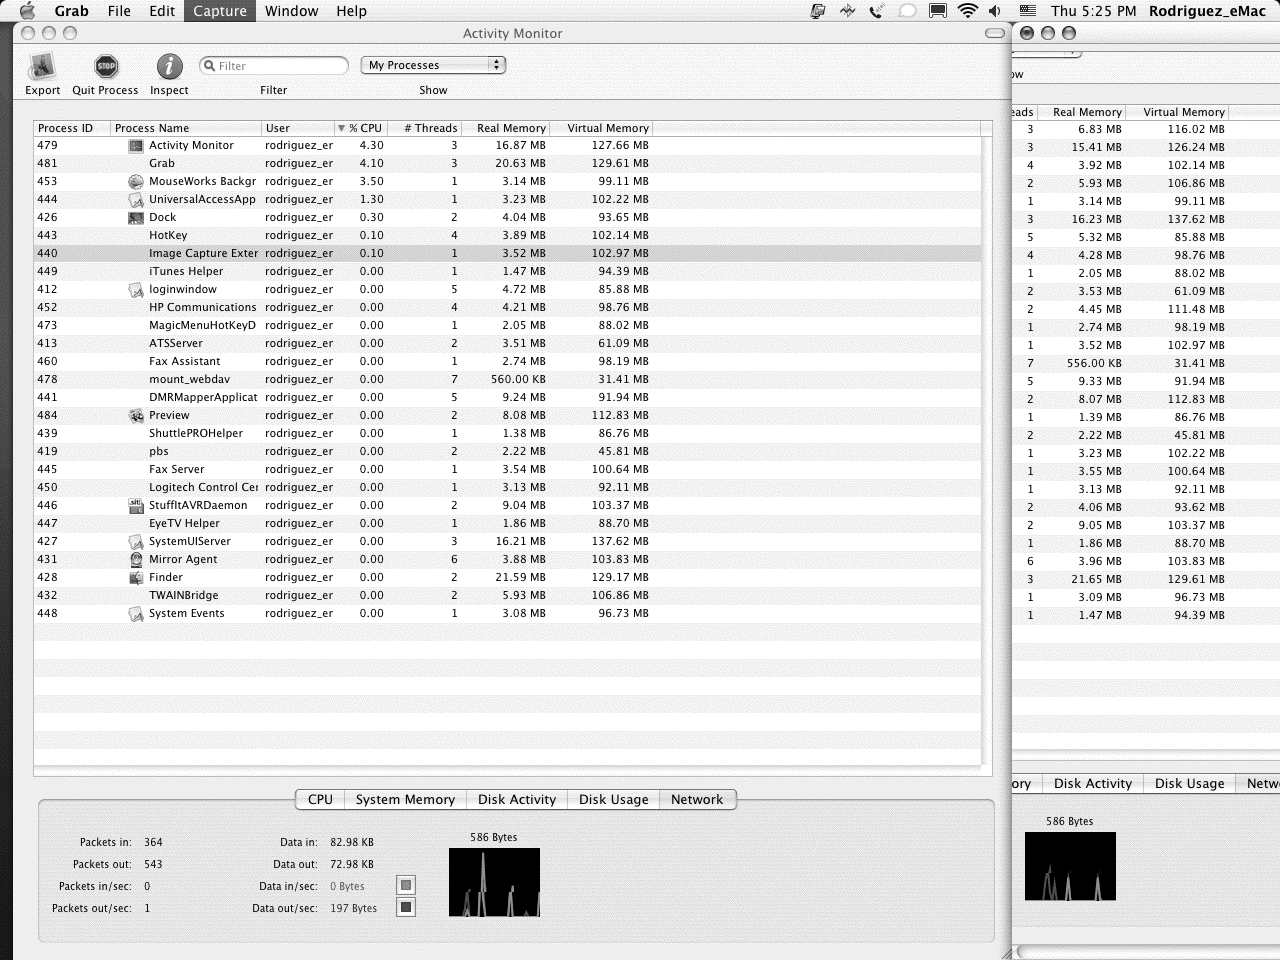Click the script menu bar icon

click(819, 11)
